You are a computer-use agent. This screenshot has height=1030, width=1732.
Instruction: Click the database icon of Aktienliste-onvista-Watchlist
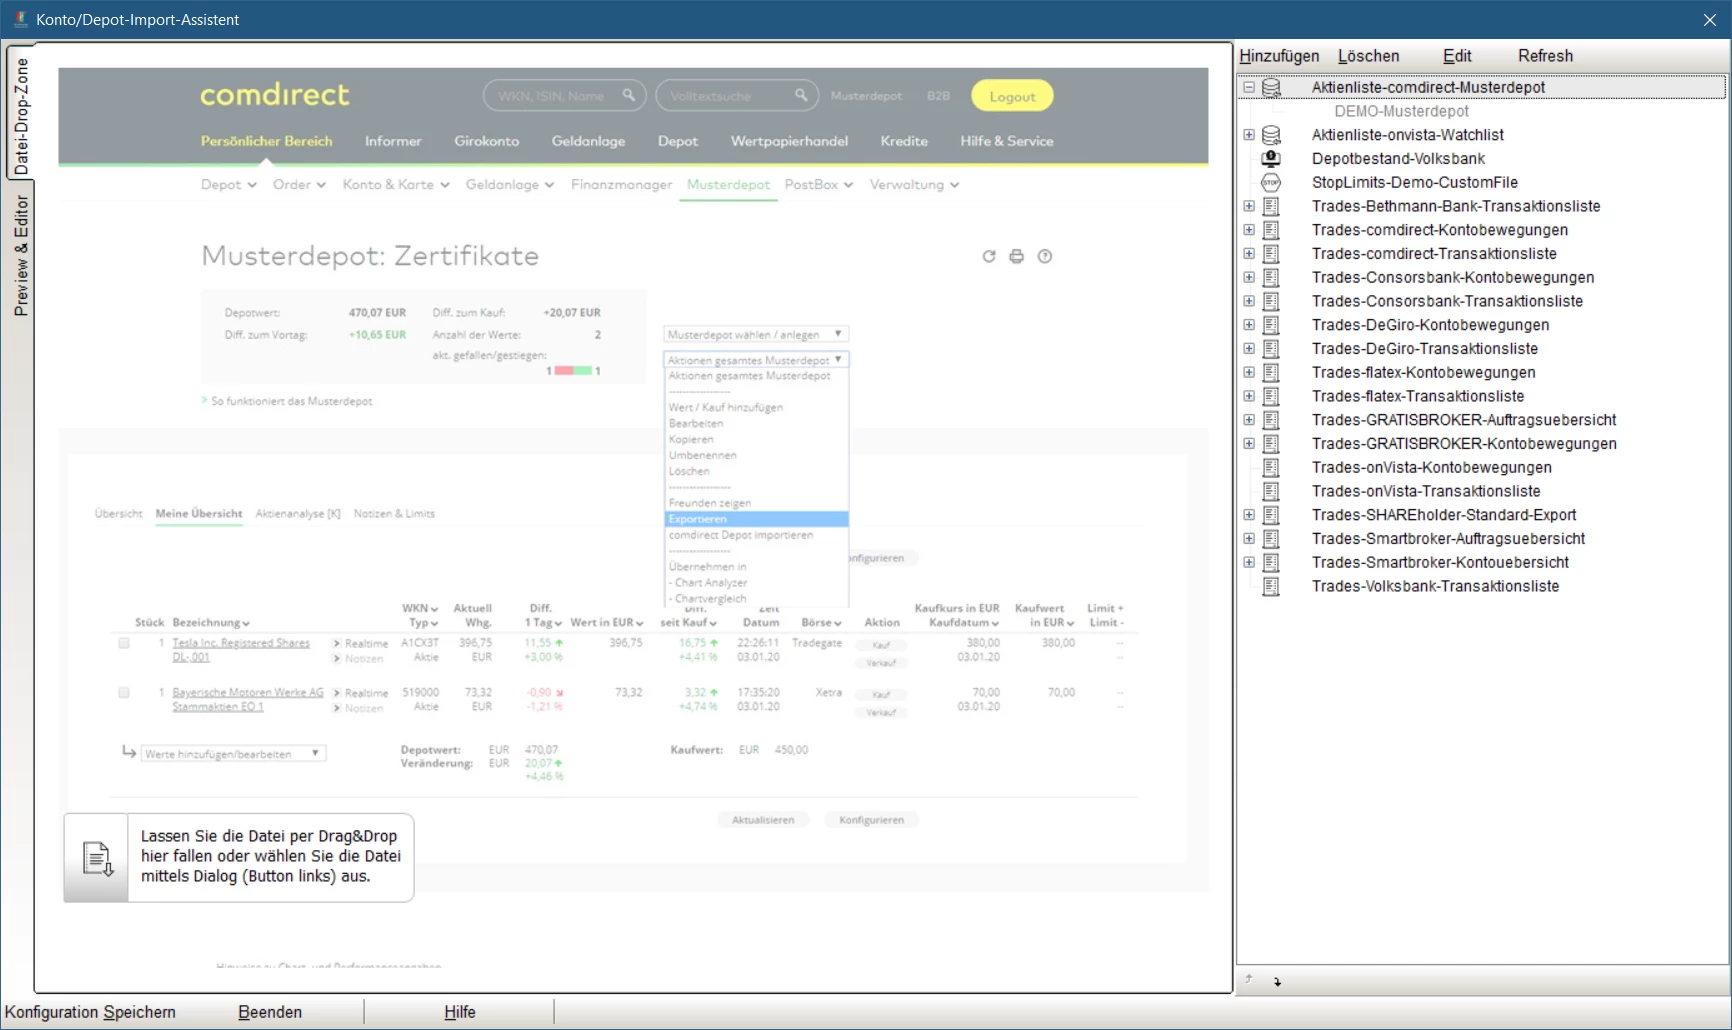coord(1271,135)
